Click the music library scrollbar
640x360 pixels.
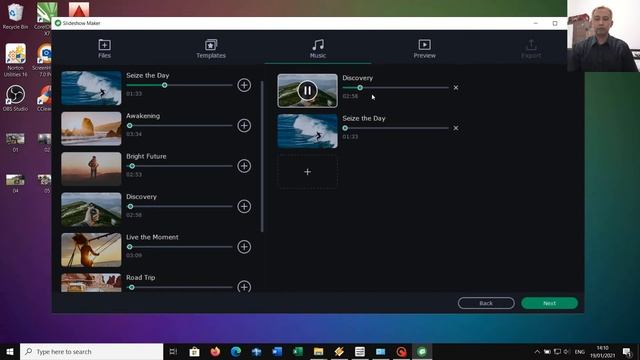pos(262,156)
